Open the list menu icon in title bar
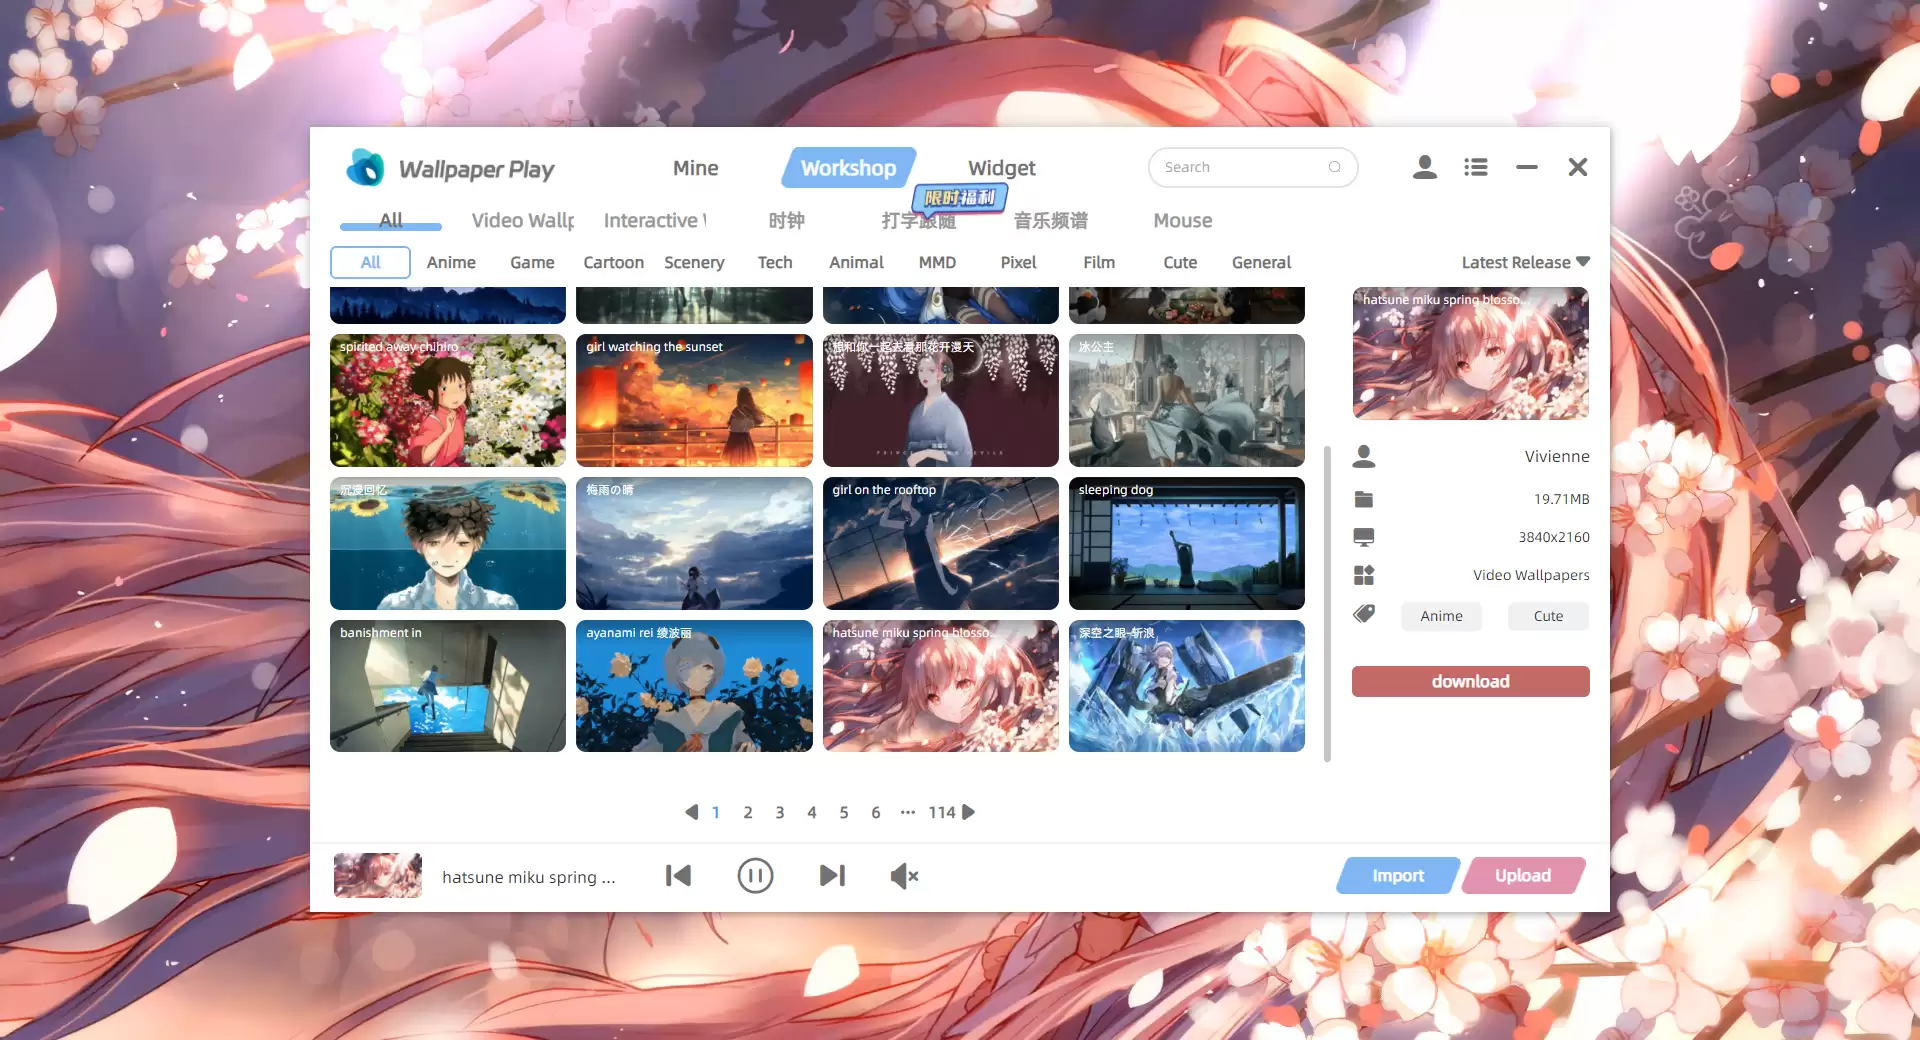The image size is (1920, 1040). (1475, 167)
